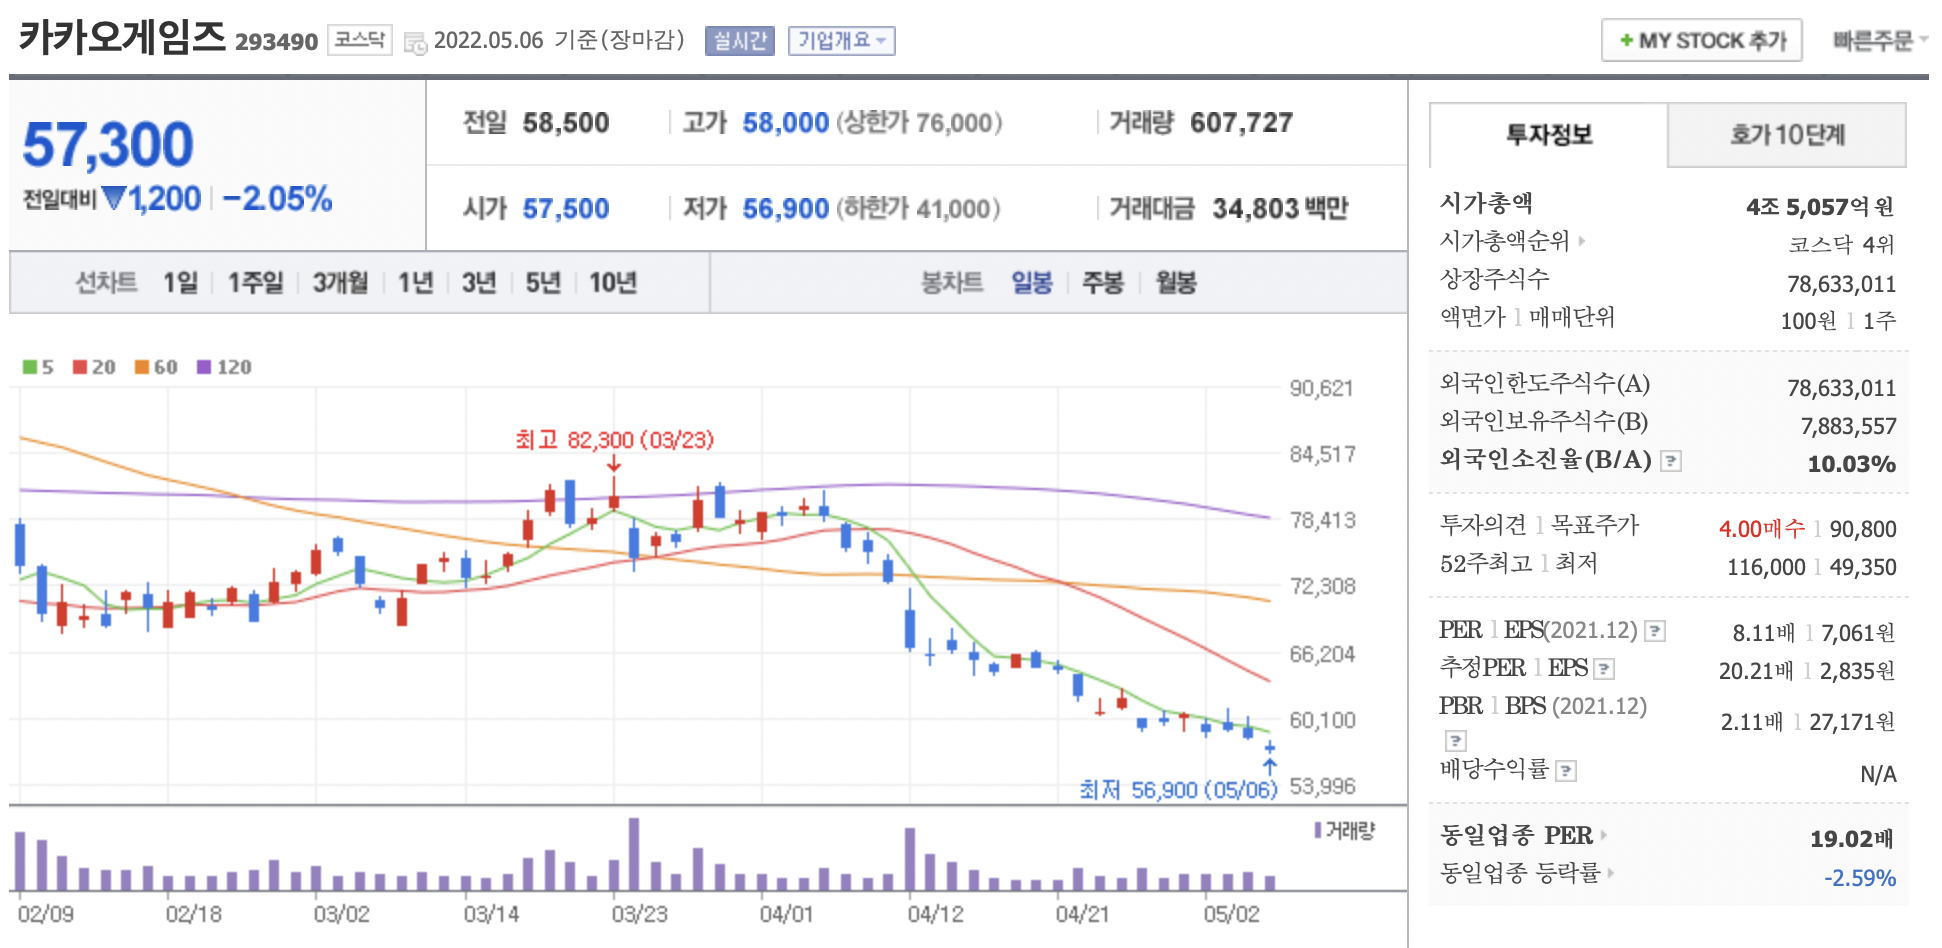
Task: Select the 10년 line chart period
Action: [613, 283]
